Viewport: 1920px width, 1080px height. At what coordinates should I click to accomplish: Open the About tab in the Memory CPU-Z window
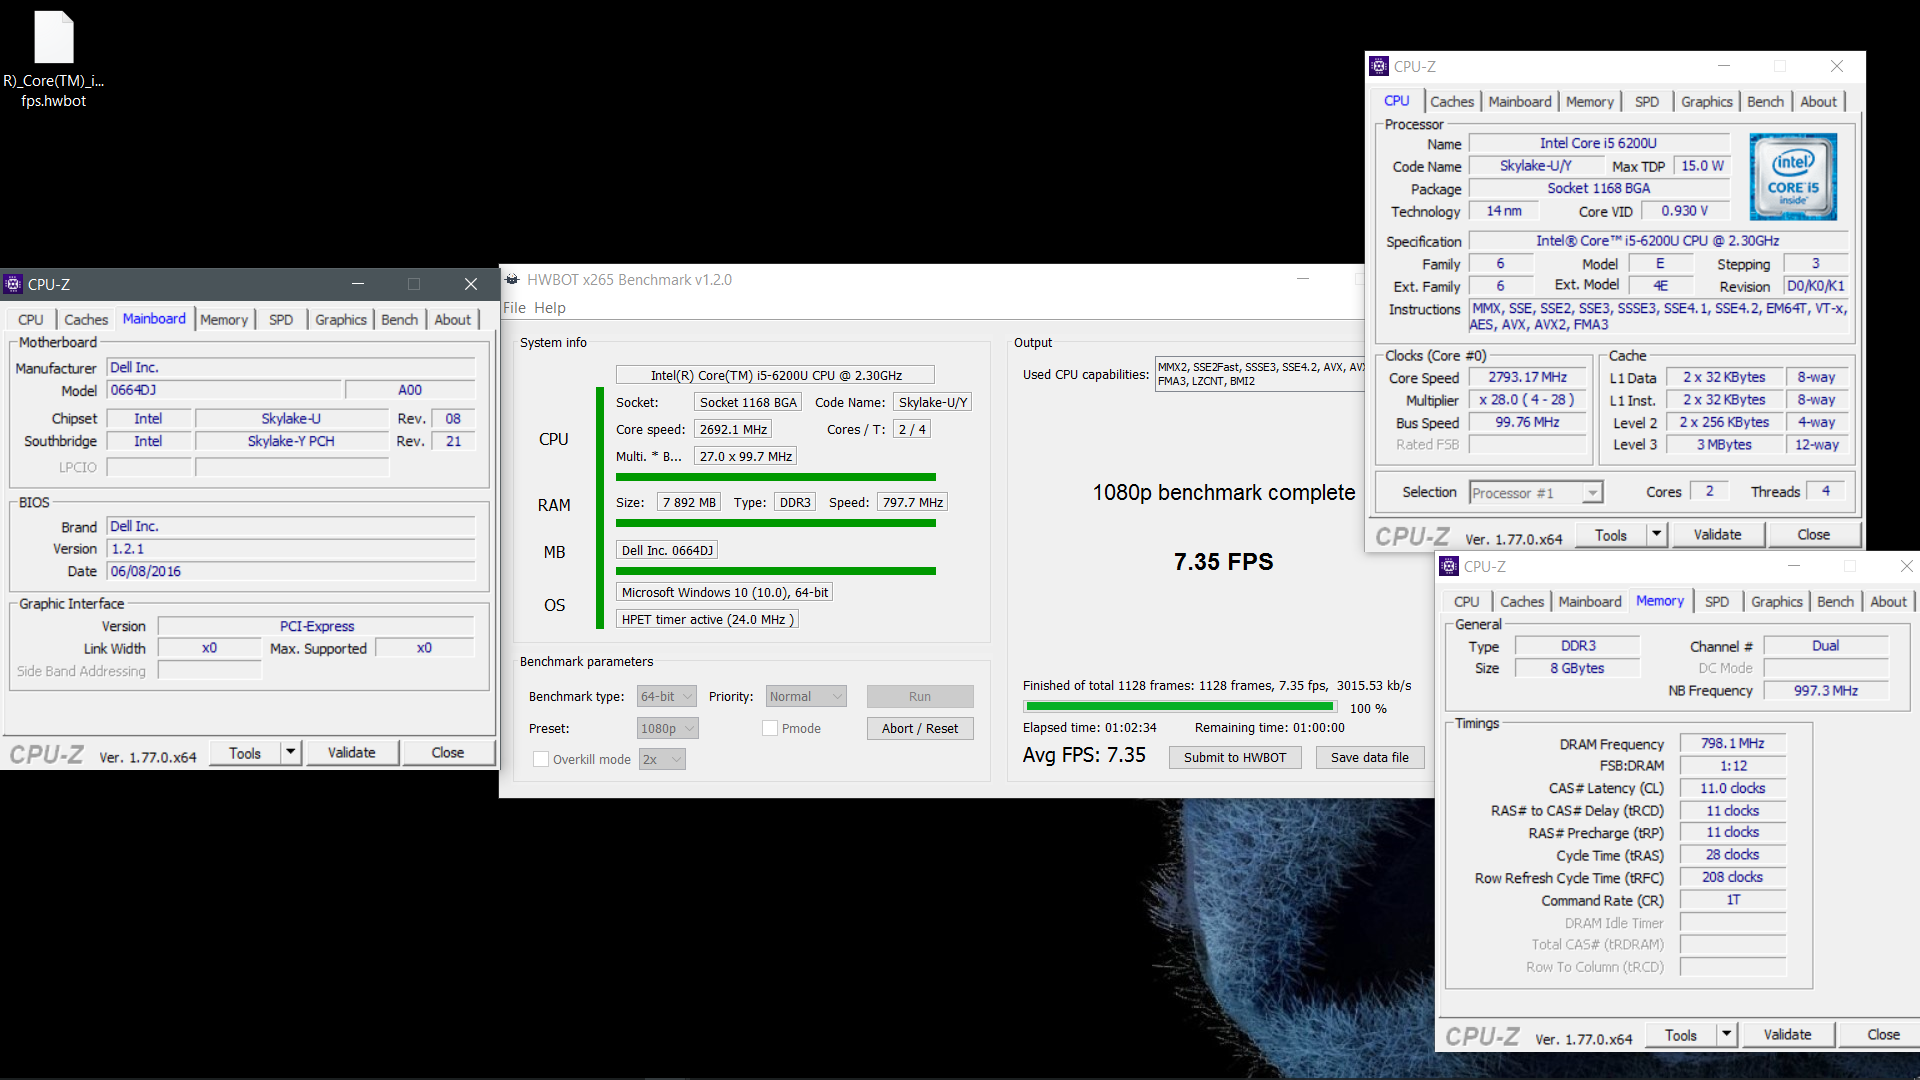coord(1888,601)
